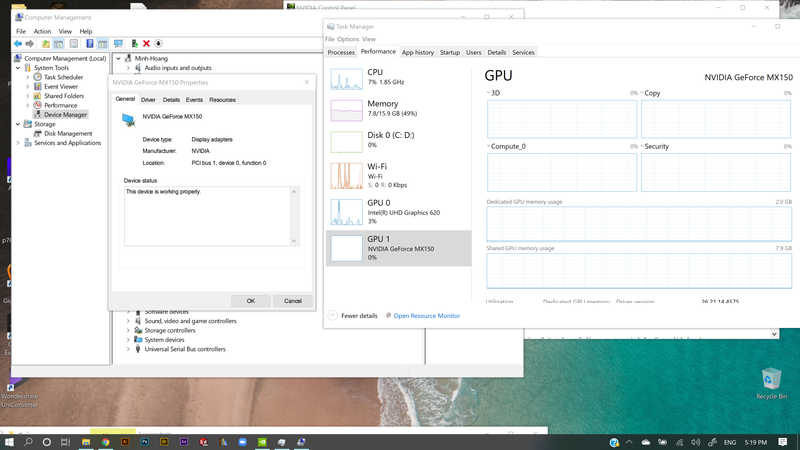Click the Update device driver toolbar icon
Image resolution: width=800 pixels, height=450 pixels.
135,44
